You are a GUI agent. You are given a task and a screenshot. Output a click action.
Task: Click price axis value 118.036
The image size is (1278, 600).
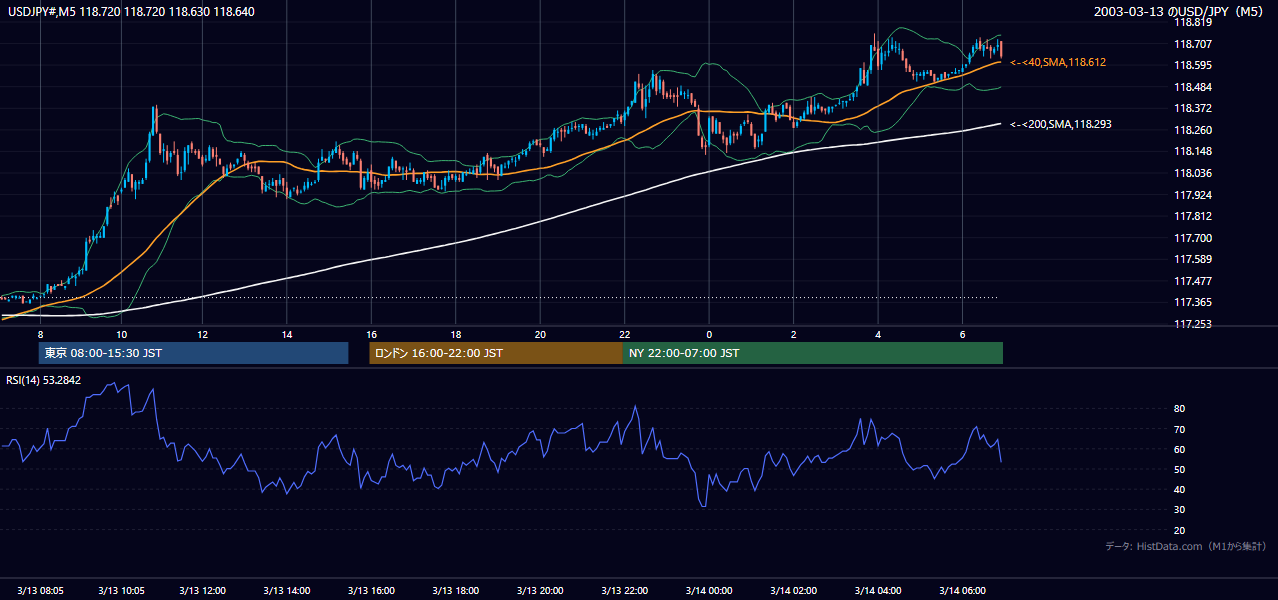point(1191,173)
